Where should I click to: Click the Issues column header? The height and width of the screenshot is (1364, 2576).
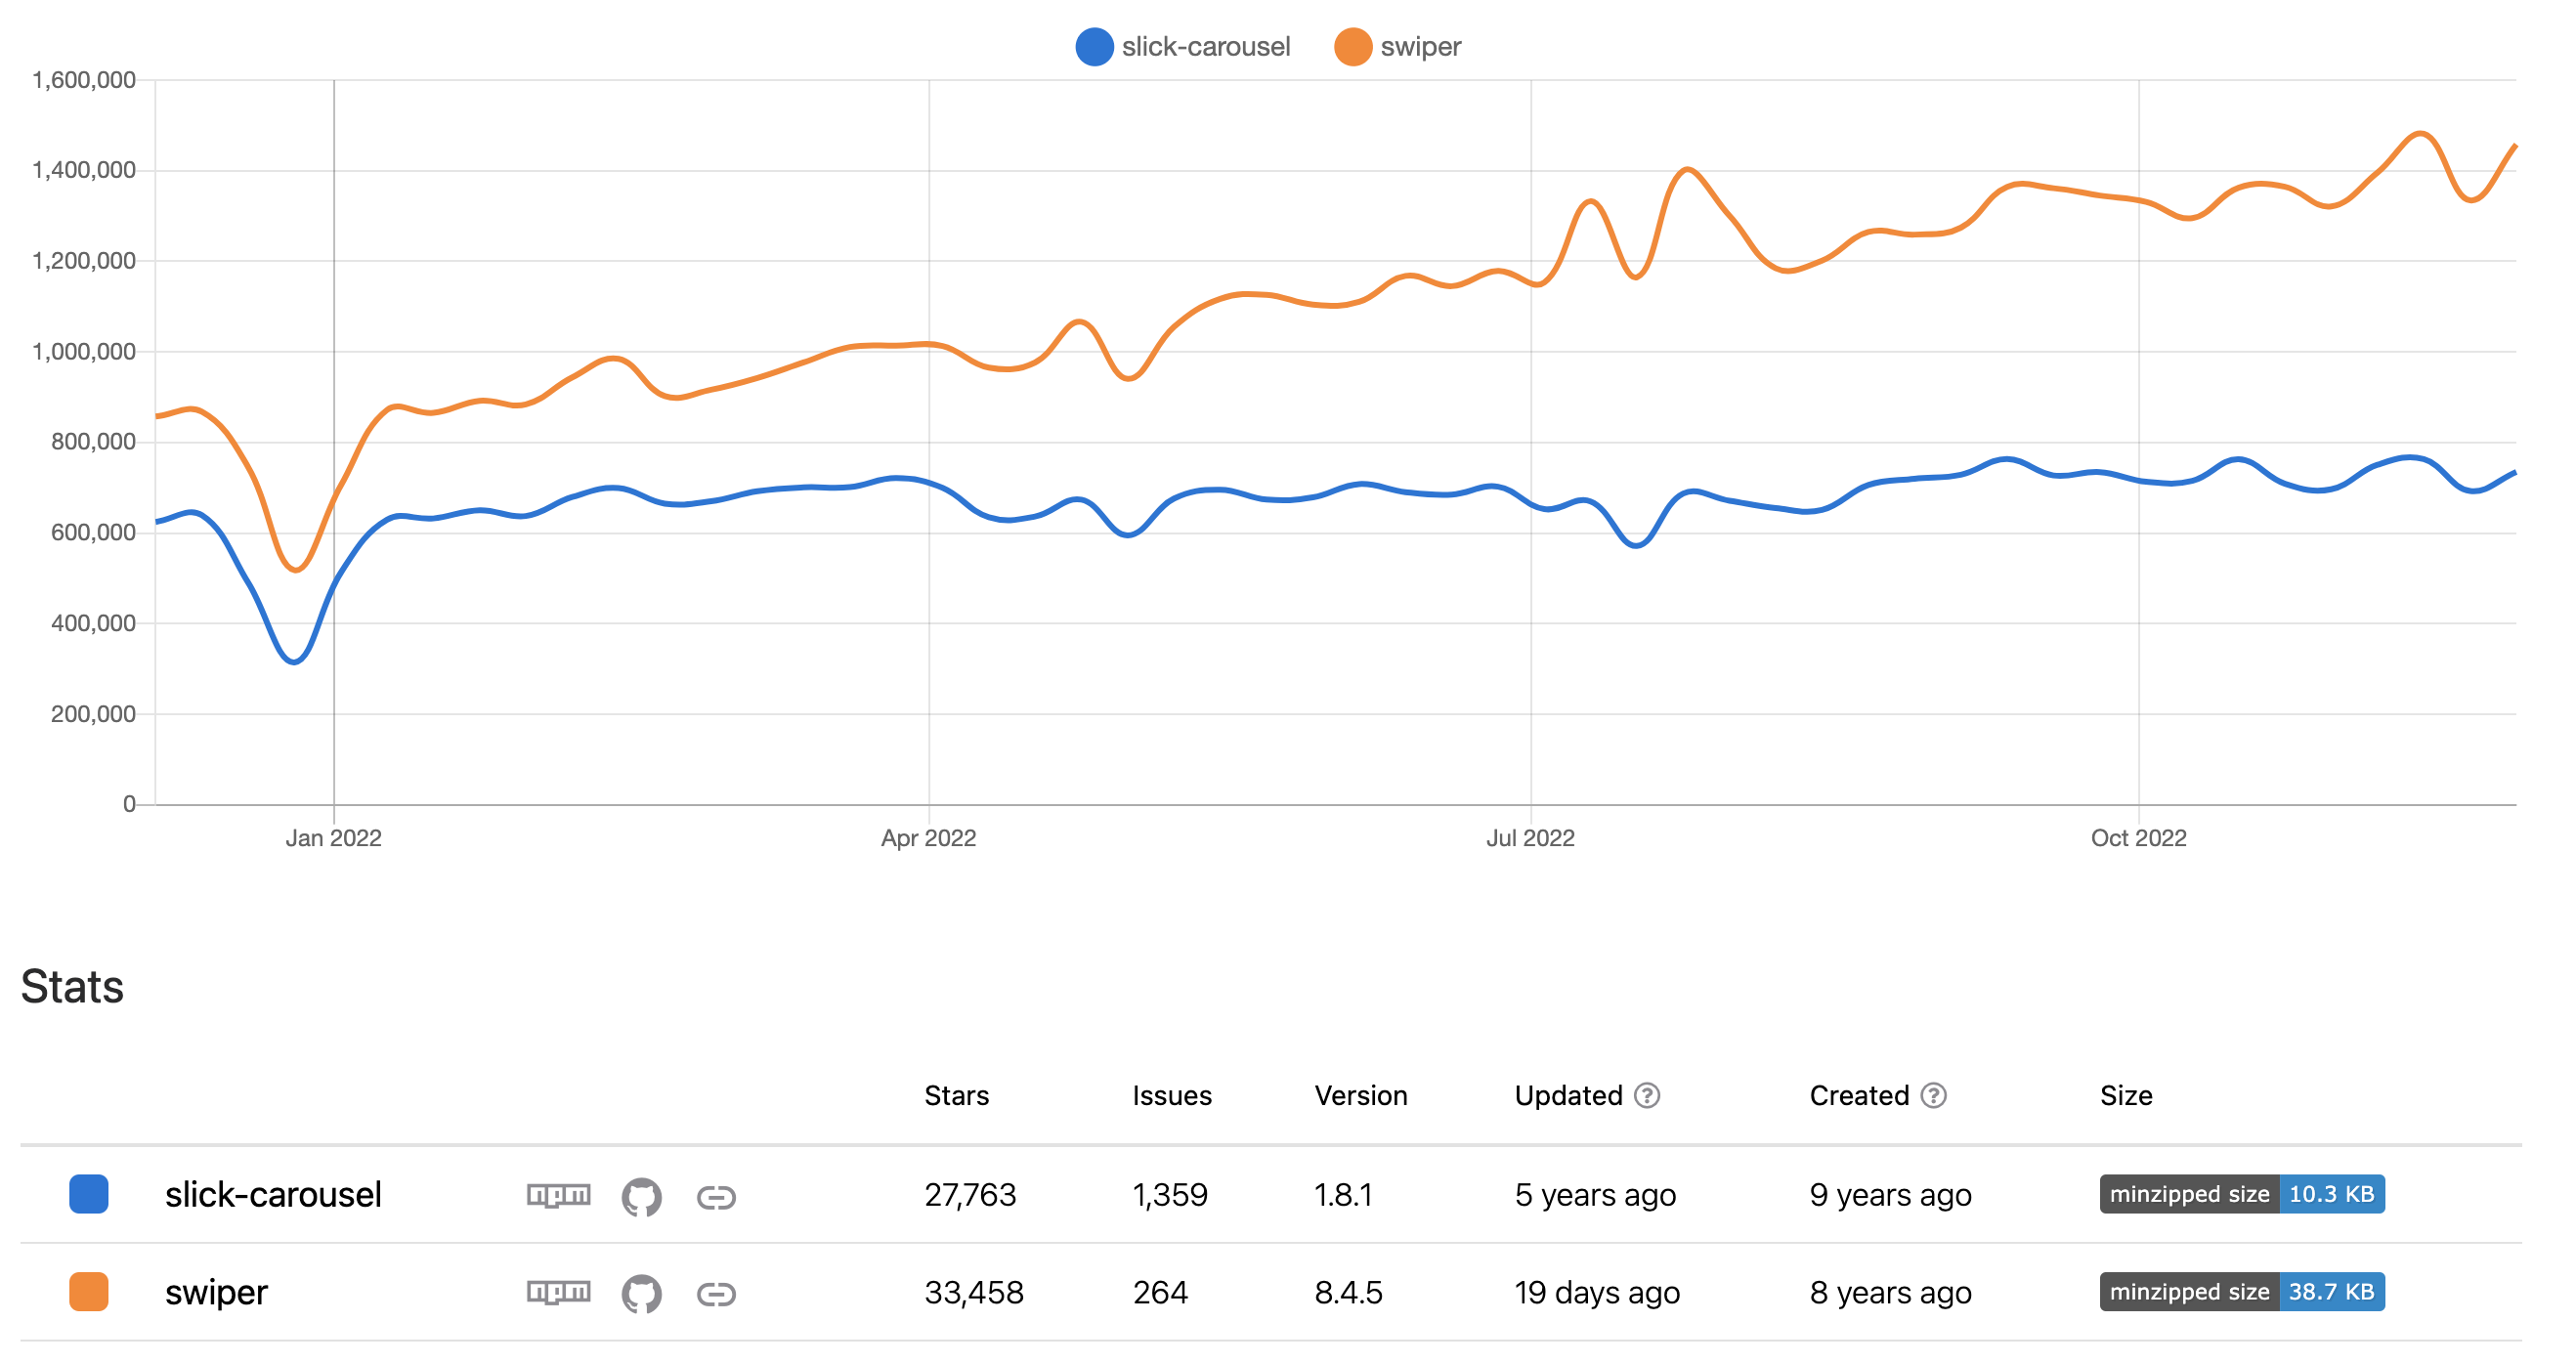(1171, 1096)
